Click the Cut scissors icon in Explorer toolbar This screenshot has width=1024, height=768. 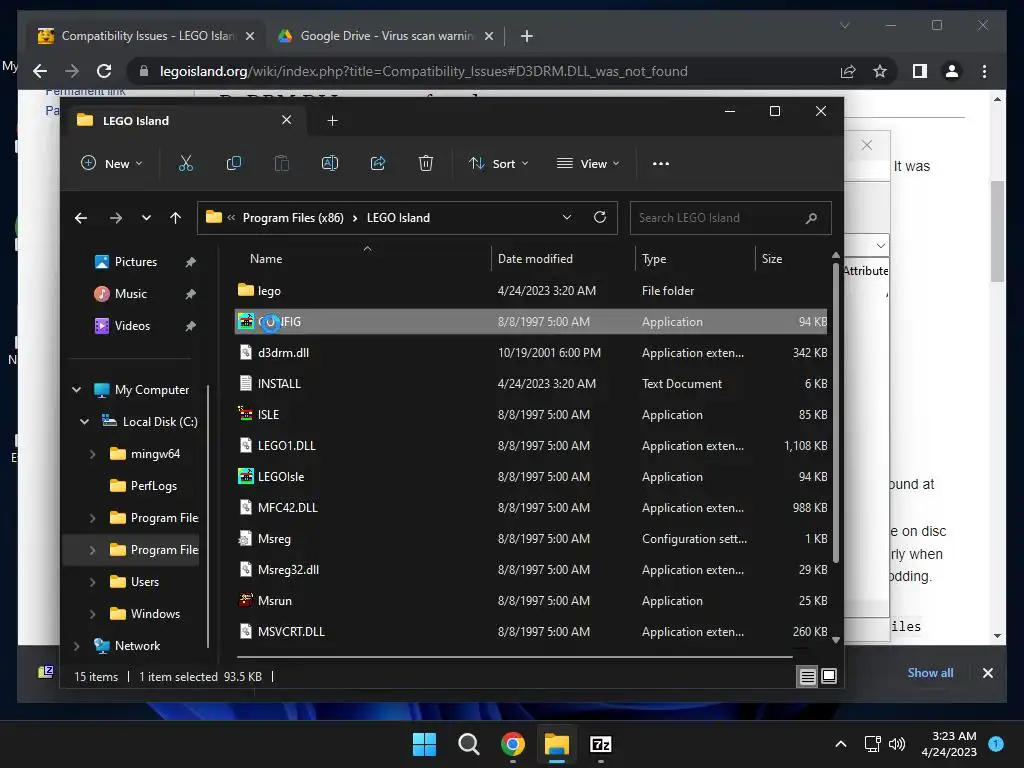coord(185,163)
